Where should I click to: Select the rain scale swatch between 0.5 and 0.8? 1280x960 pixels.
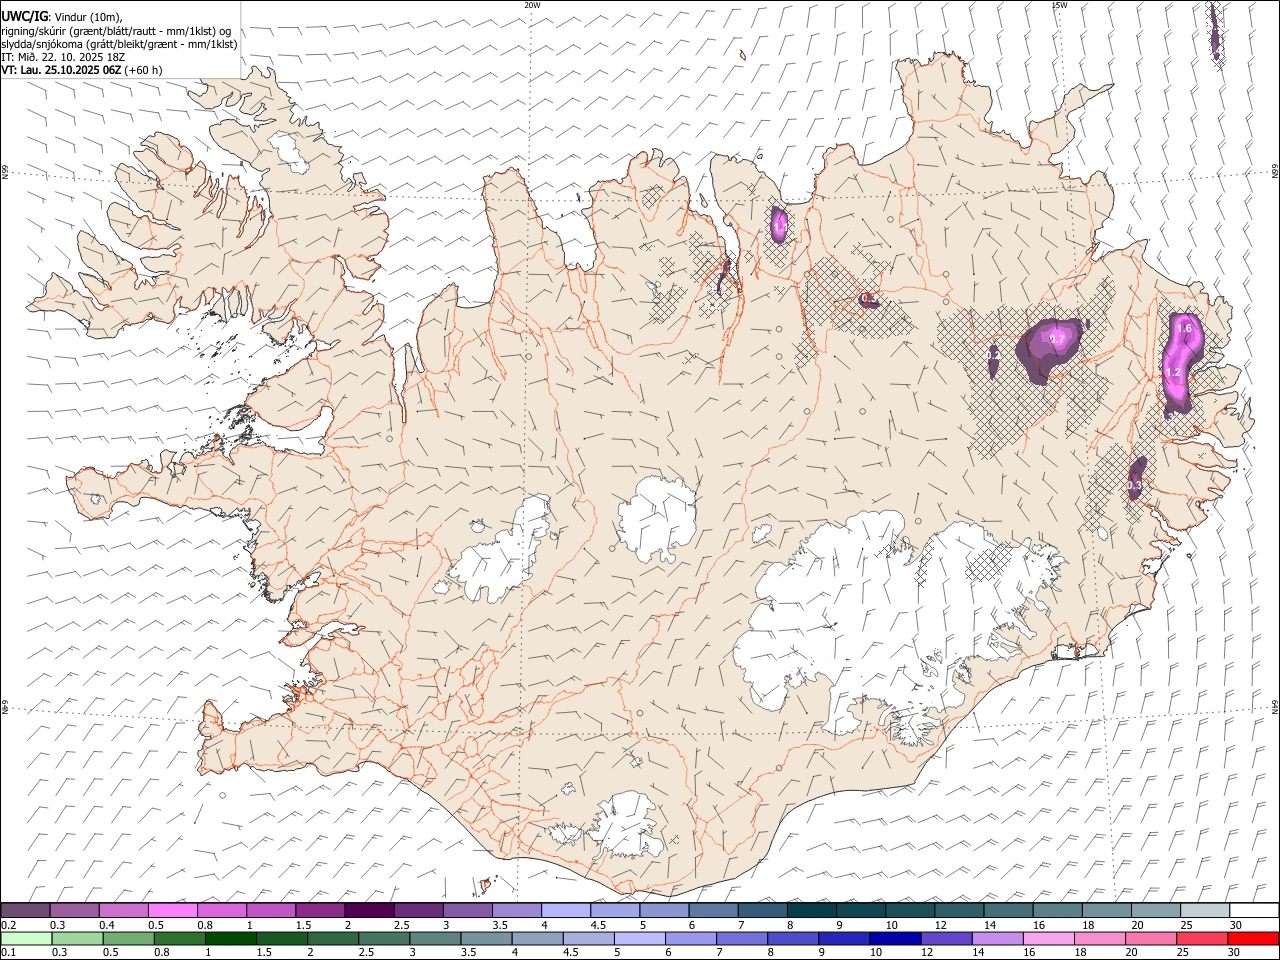pos(129,938)
